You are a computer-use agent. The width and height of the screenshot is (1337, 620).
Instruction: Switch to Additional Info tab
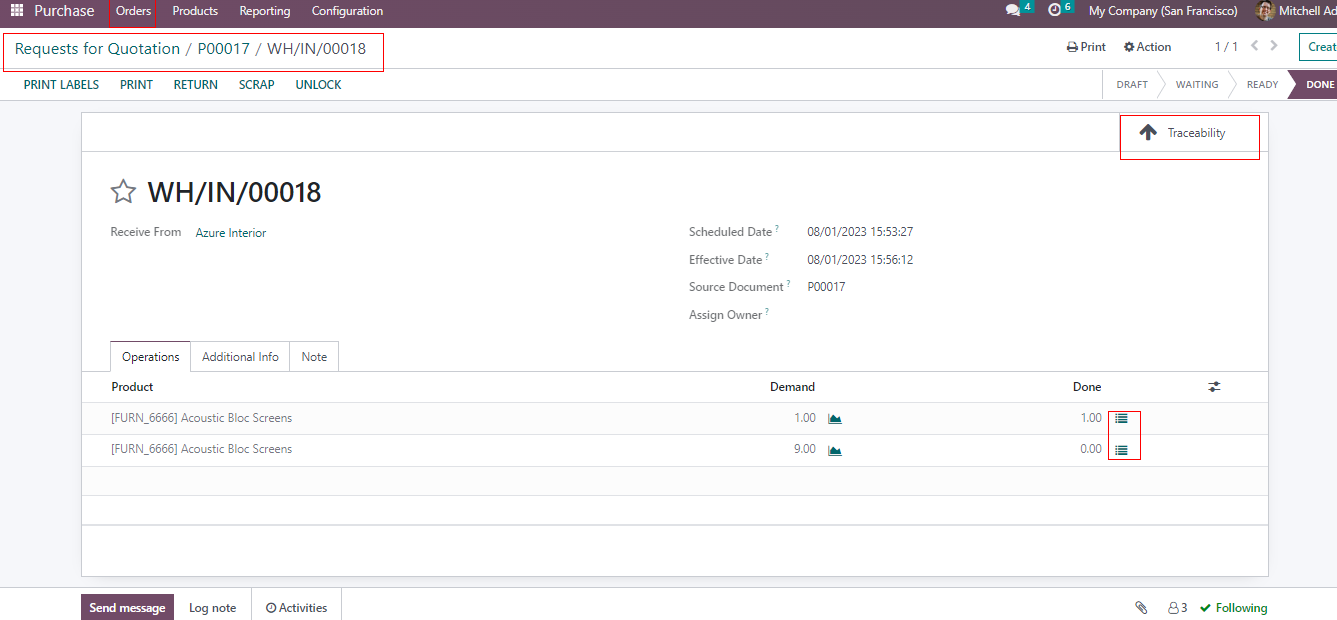(240, 357)
